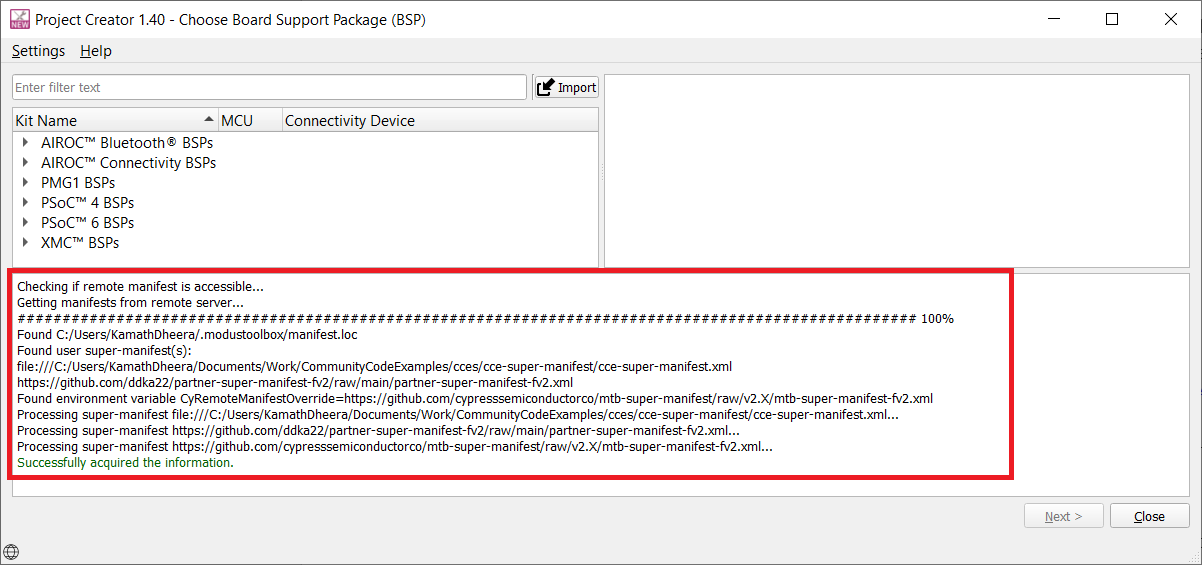Image resolution: width=1202 pixels, height=565 pixels.
Task: Click the manifest.loc path log line
Action: [187, 335]
